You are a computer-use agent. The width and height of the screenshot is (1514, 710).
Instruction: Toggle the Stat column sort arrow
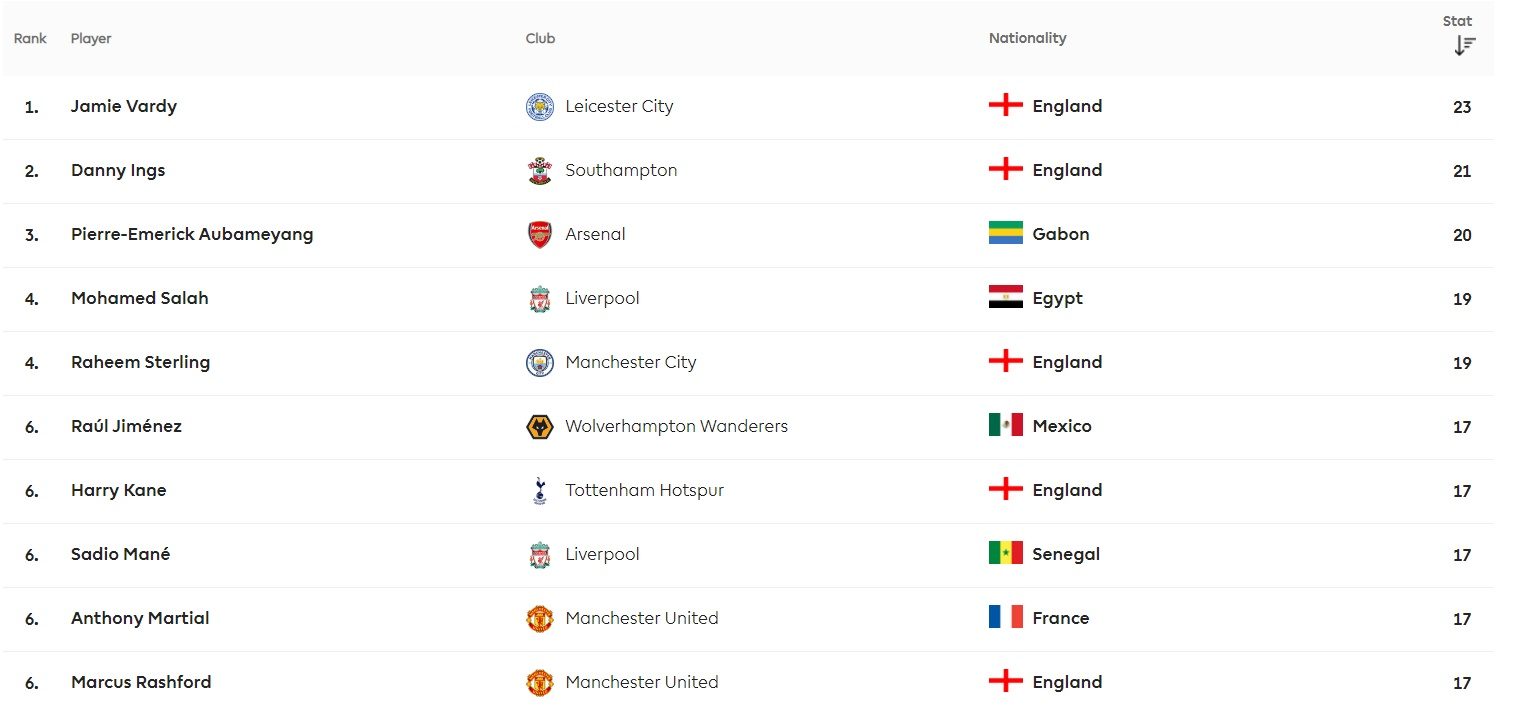[1464, 45]
